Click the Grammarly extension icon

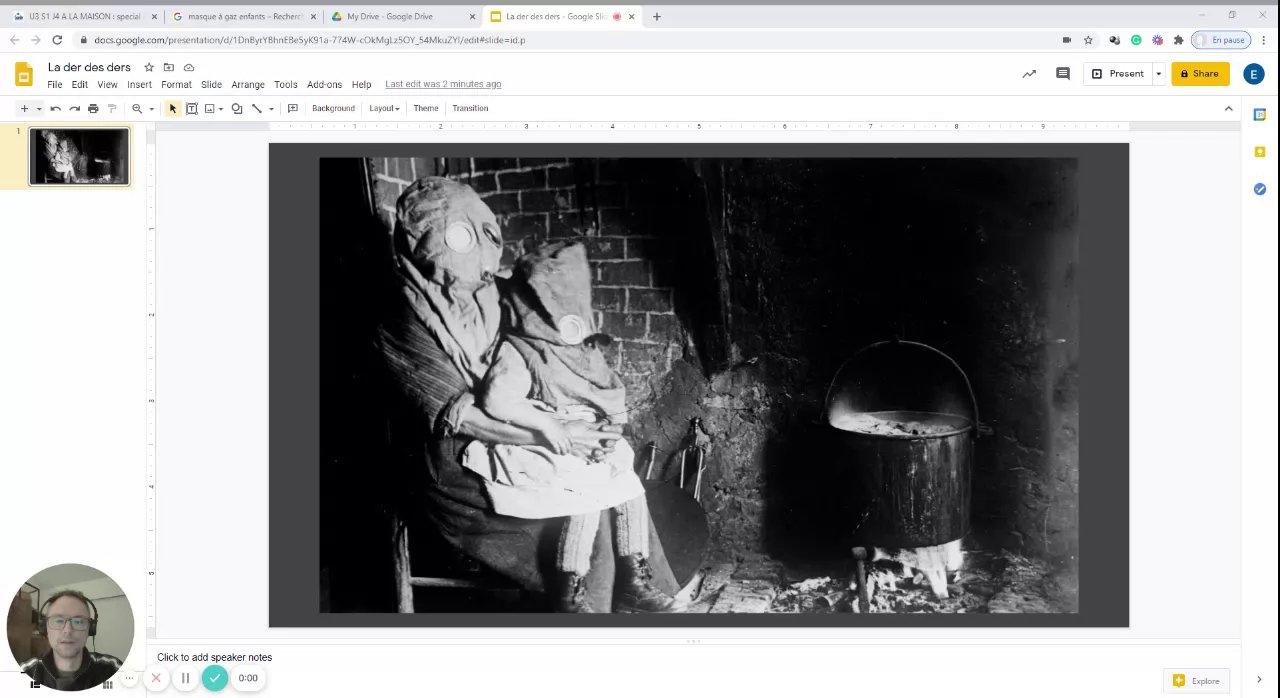pos(1136,40)
